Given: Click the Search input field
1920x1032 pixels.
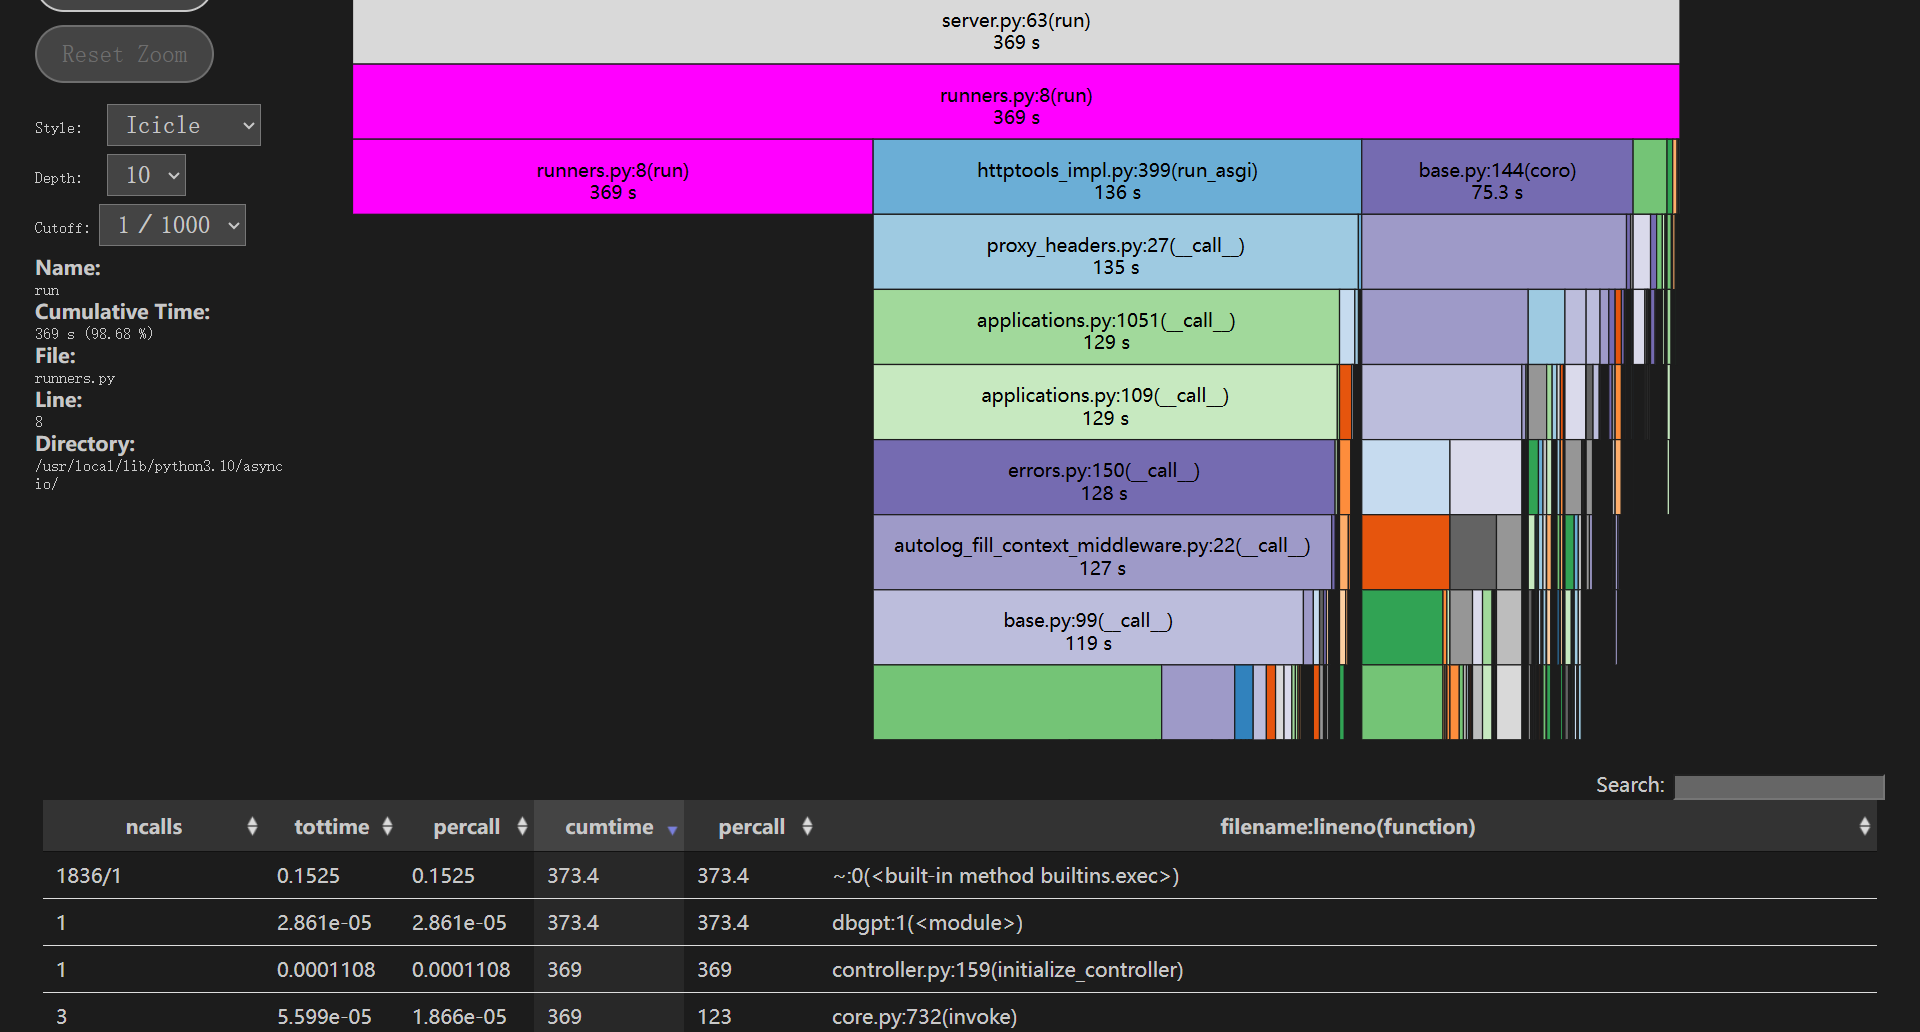Looking at the screenshot, I should click(1778, 786).
